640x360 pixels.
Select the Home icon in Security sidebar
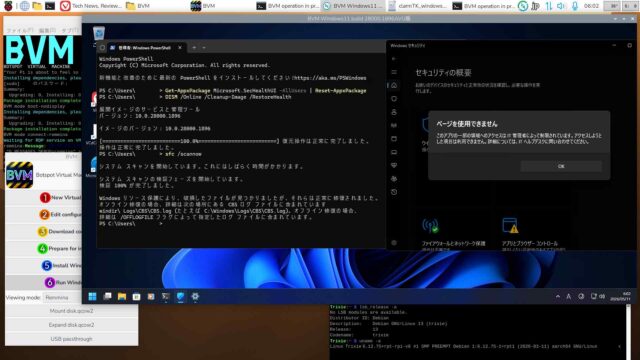coord(394,85)
